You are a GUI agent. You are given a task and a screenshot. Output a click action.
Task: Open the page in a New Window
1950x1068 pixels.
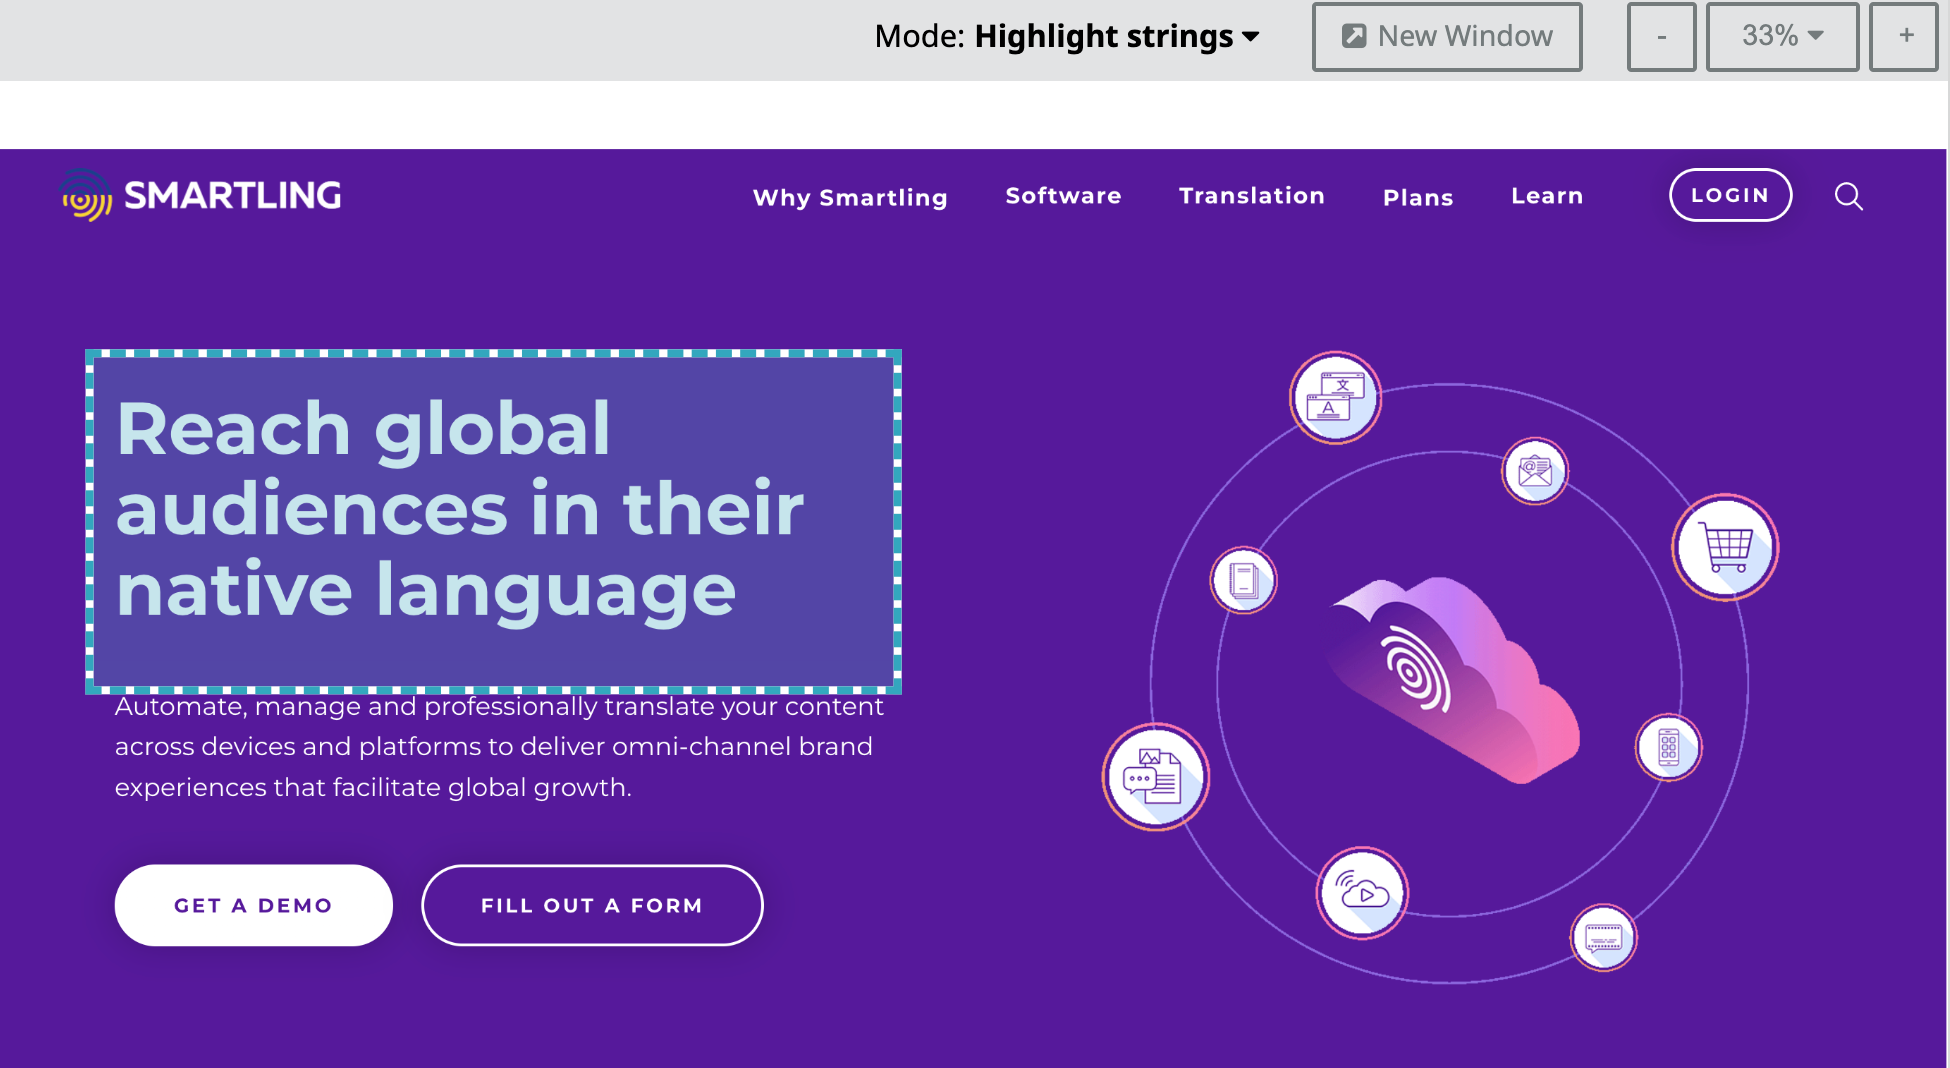tap(1446, 36)
